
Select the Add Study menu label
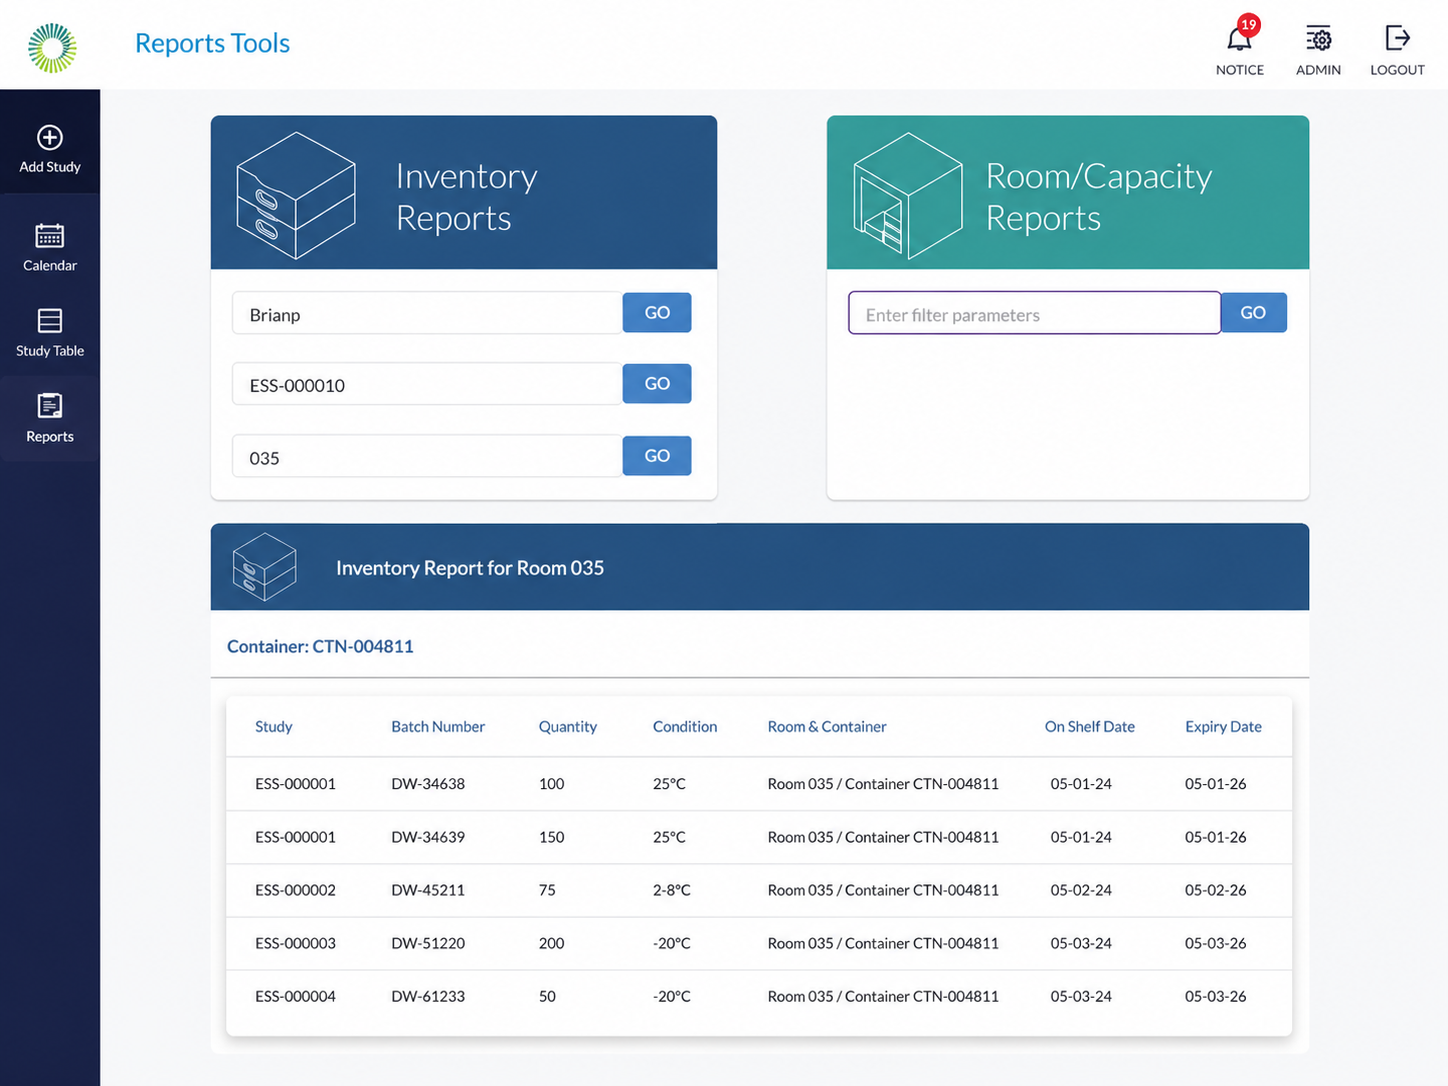[50, 167]
